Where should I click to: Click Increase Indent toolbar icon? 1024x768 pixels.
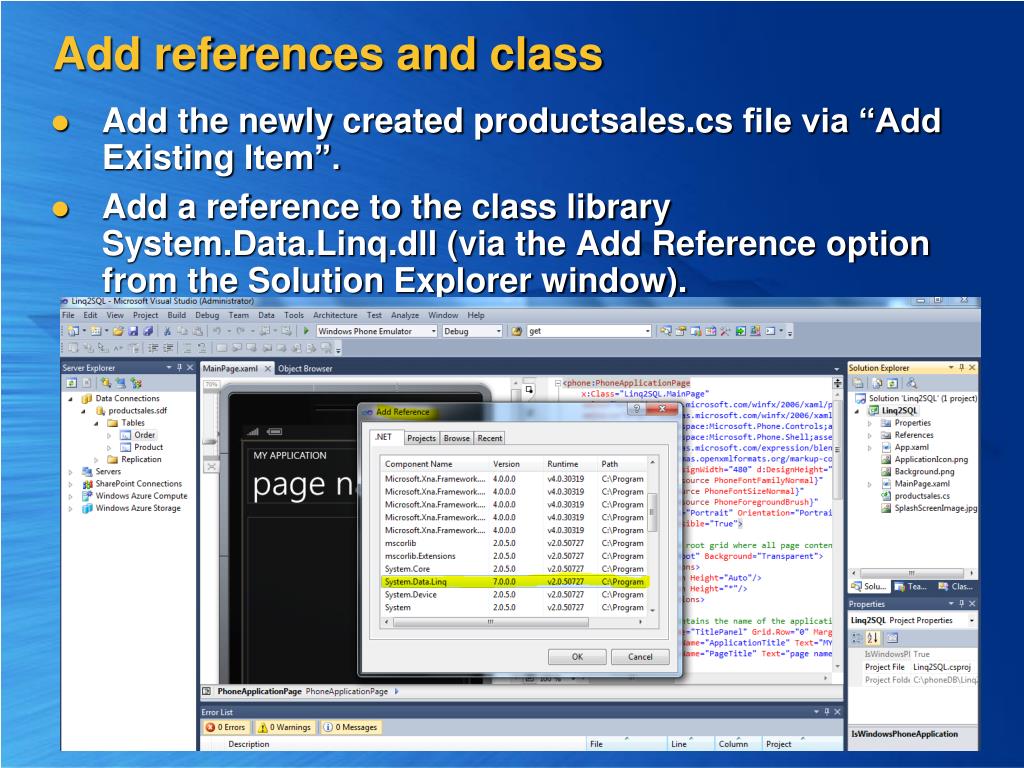click(168, 348)
